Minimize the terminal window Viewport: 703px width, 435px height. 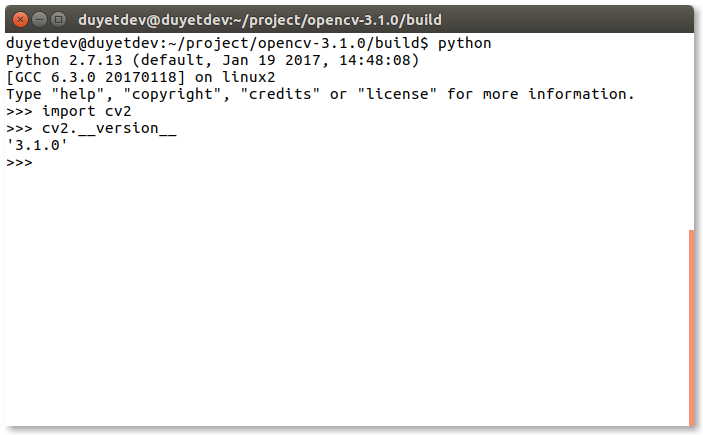pyautogui.click(x=39, y=20)
